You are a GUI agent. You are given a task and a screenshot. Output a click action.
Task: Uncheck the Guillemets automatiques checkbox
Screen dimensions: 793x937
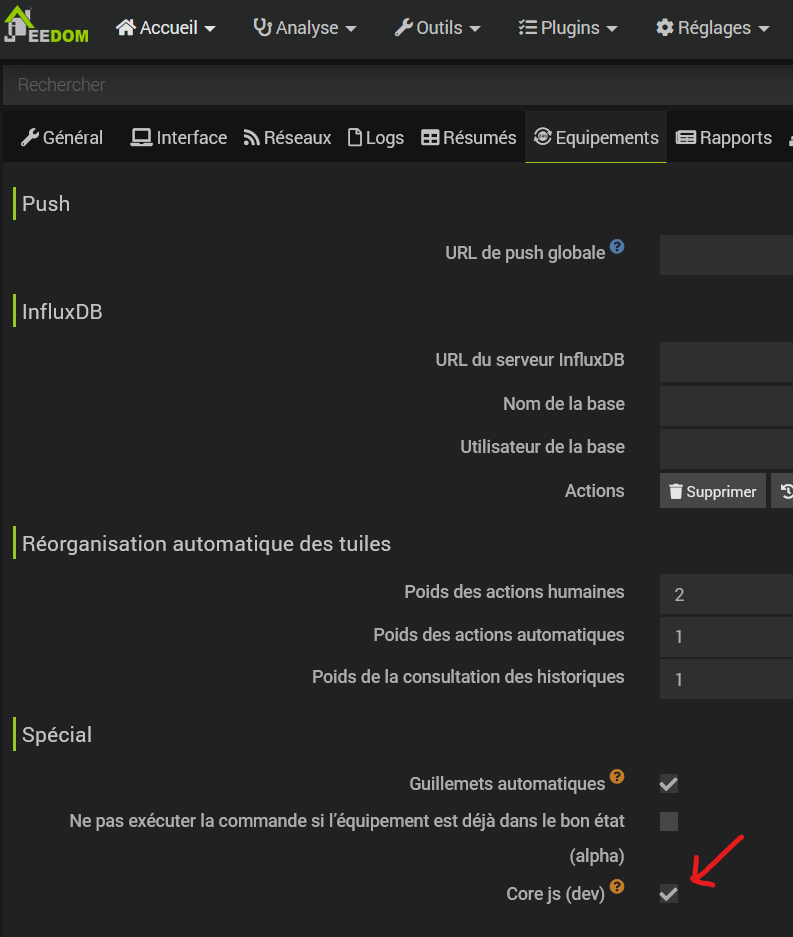click(669, 783)
